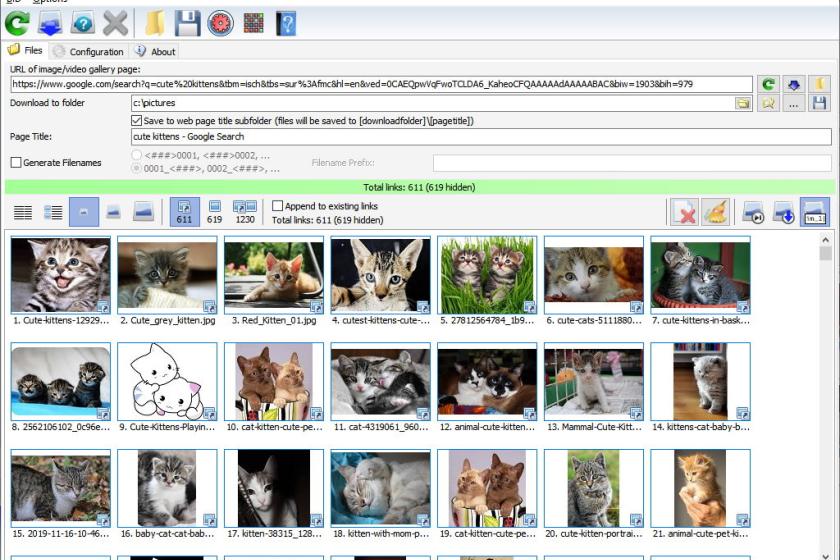The image size is (840, 560).
Task: Click the 20. cute-kitten-portrai filename label
Action: coord(594,534)
